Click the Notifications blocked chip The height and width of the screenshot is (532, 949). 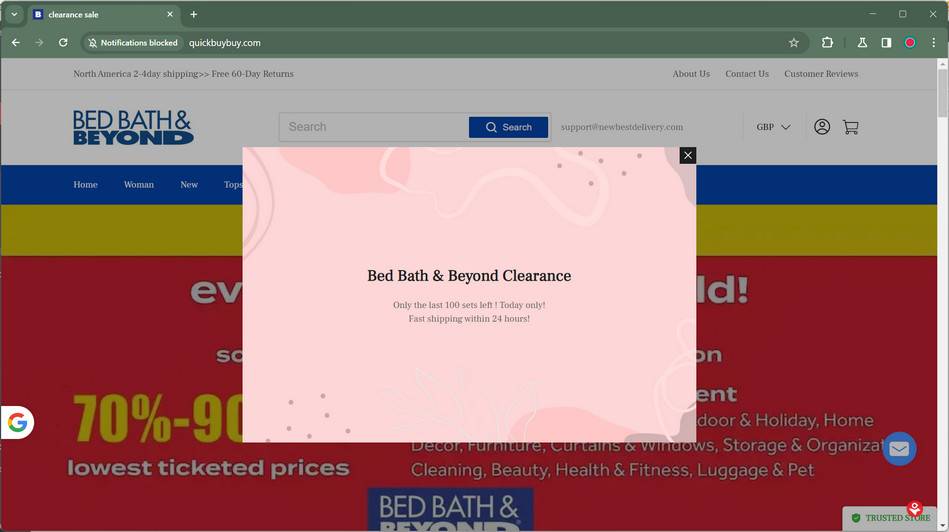[x=133, y=43]
